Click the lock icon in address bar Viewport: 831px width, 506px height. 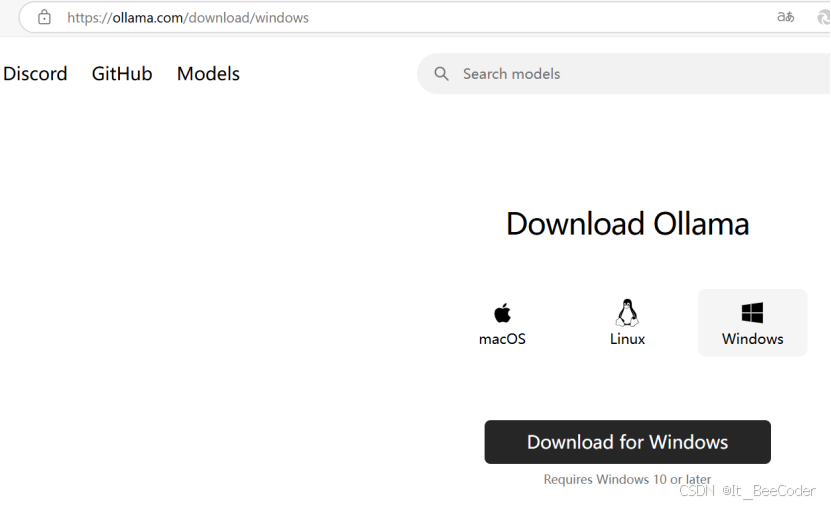point(45,17)
